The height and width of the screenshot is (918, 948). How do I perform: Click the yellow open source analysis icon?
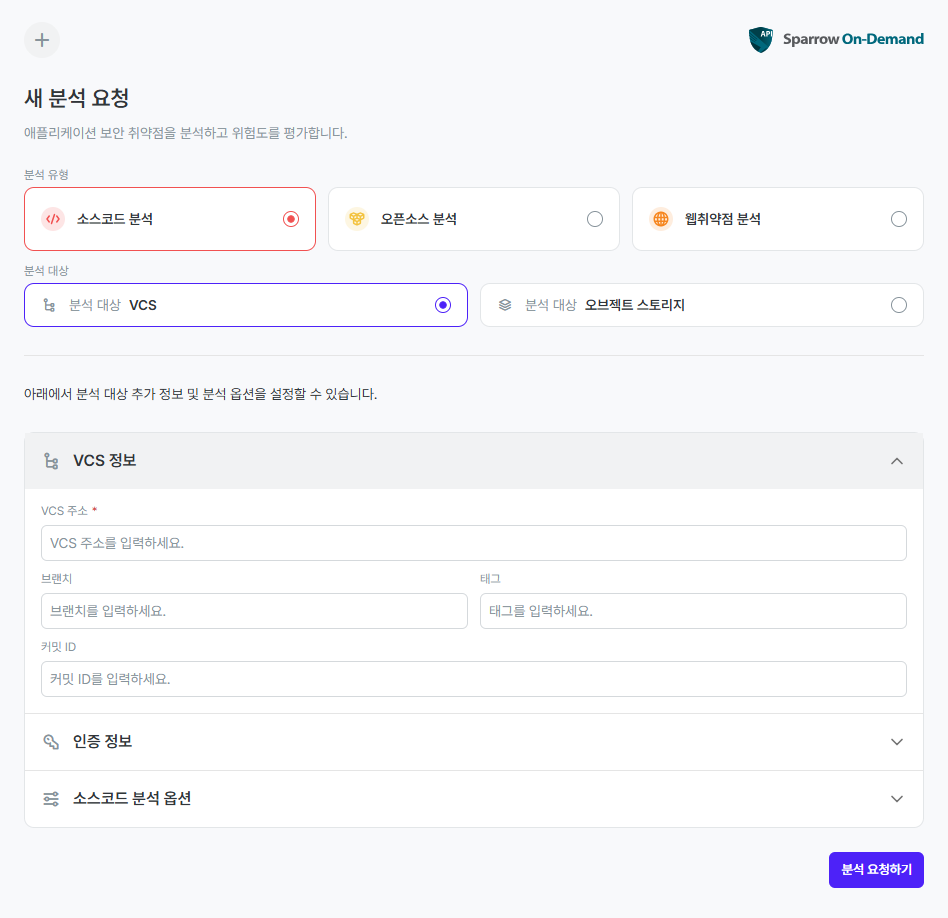pos(357,219)
